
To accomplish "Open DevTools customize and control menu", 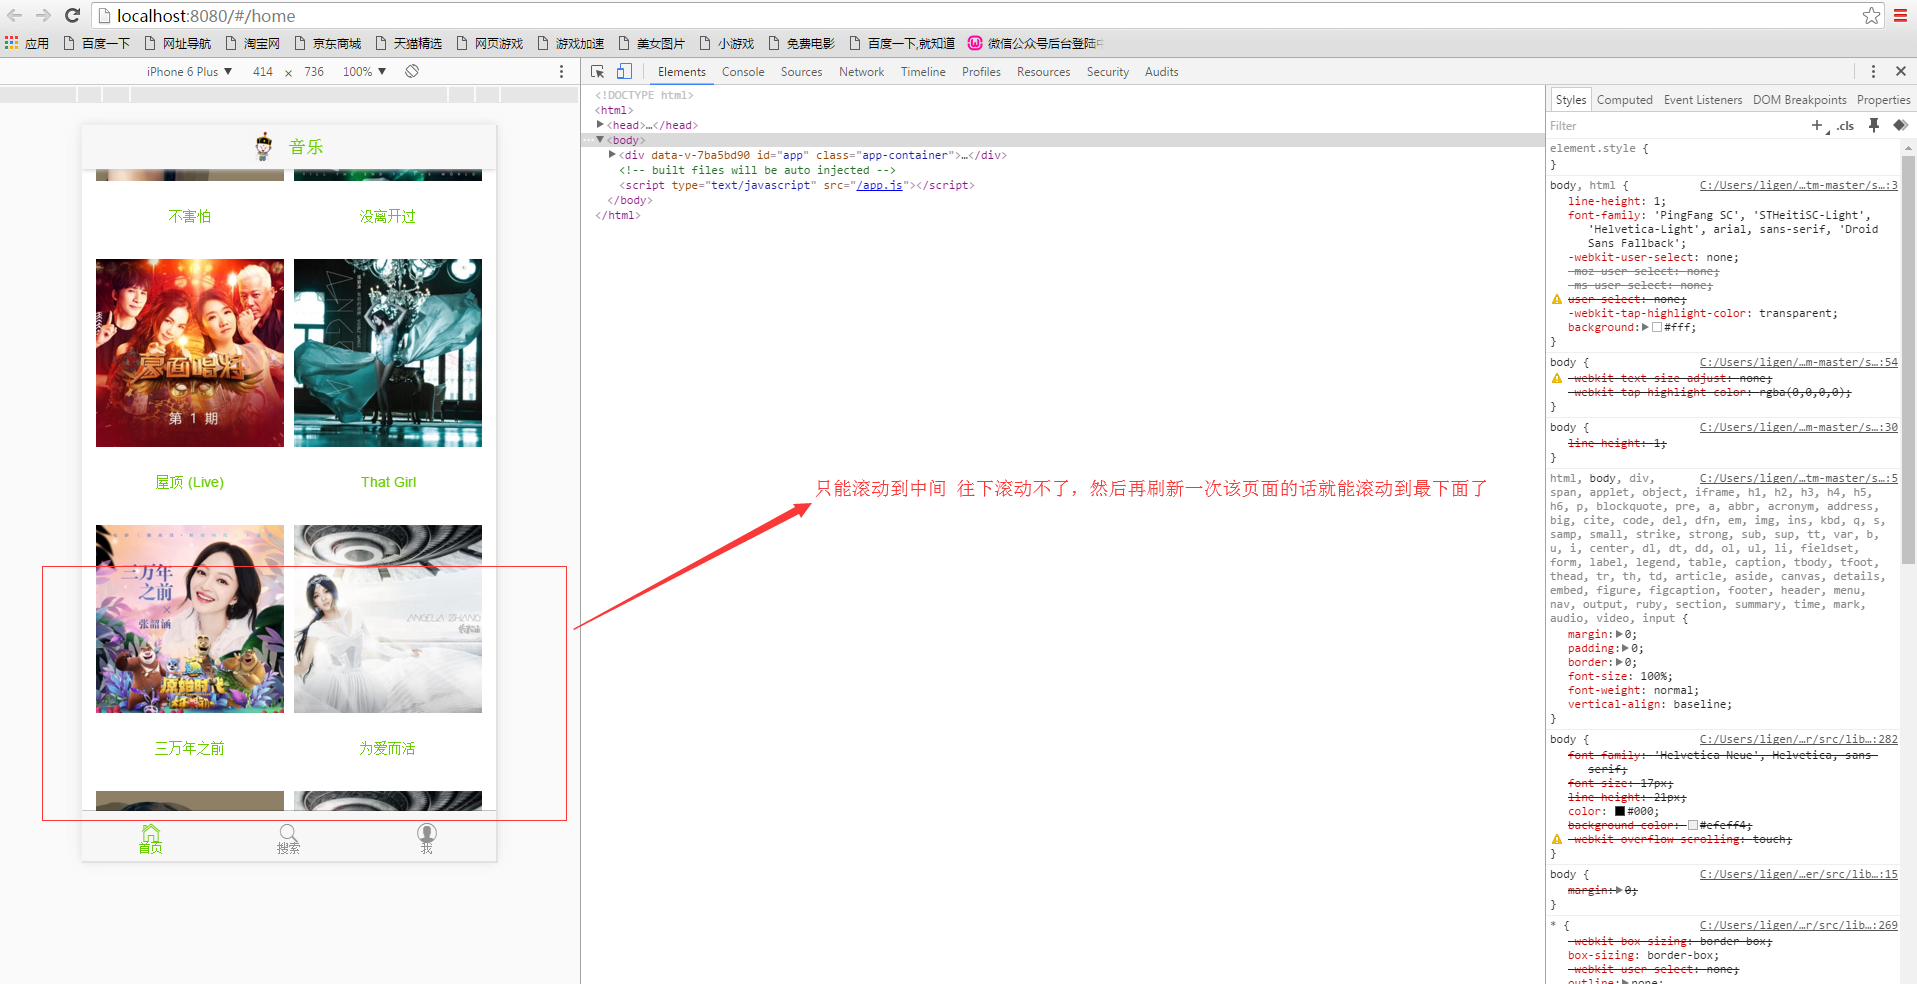I will 1873,72.
